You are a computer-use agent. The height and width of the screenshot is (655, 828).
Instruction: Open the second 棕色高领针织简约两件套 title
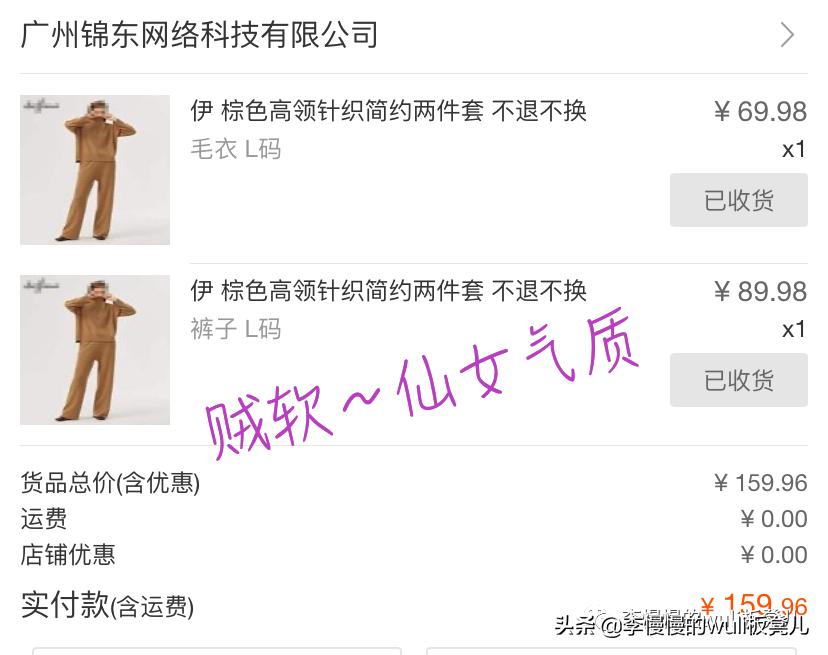tap(389, 291)
